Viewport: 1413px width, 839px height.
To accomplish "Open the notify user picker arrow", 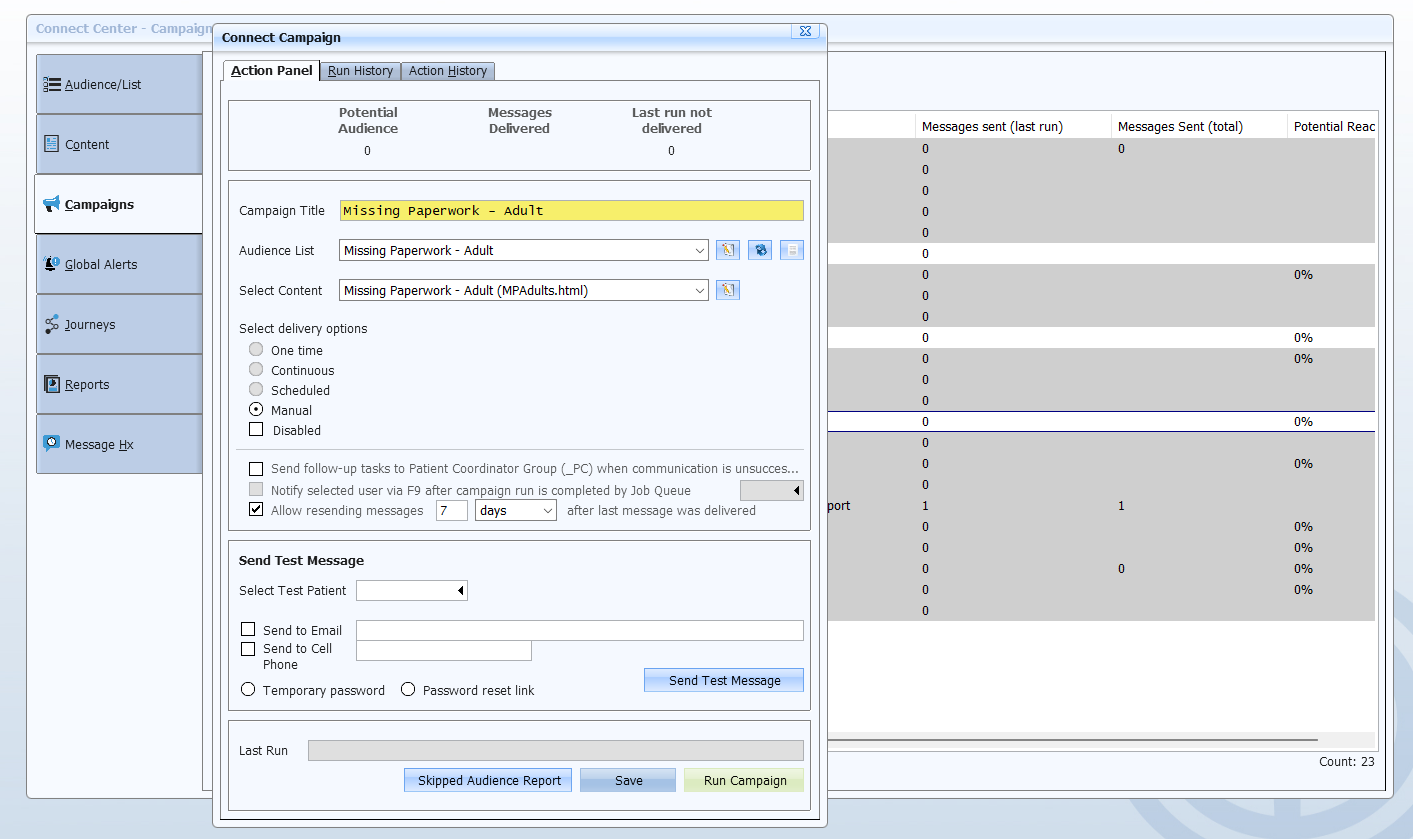I will 796,491.
